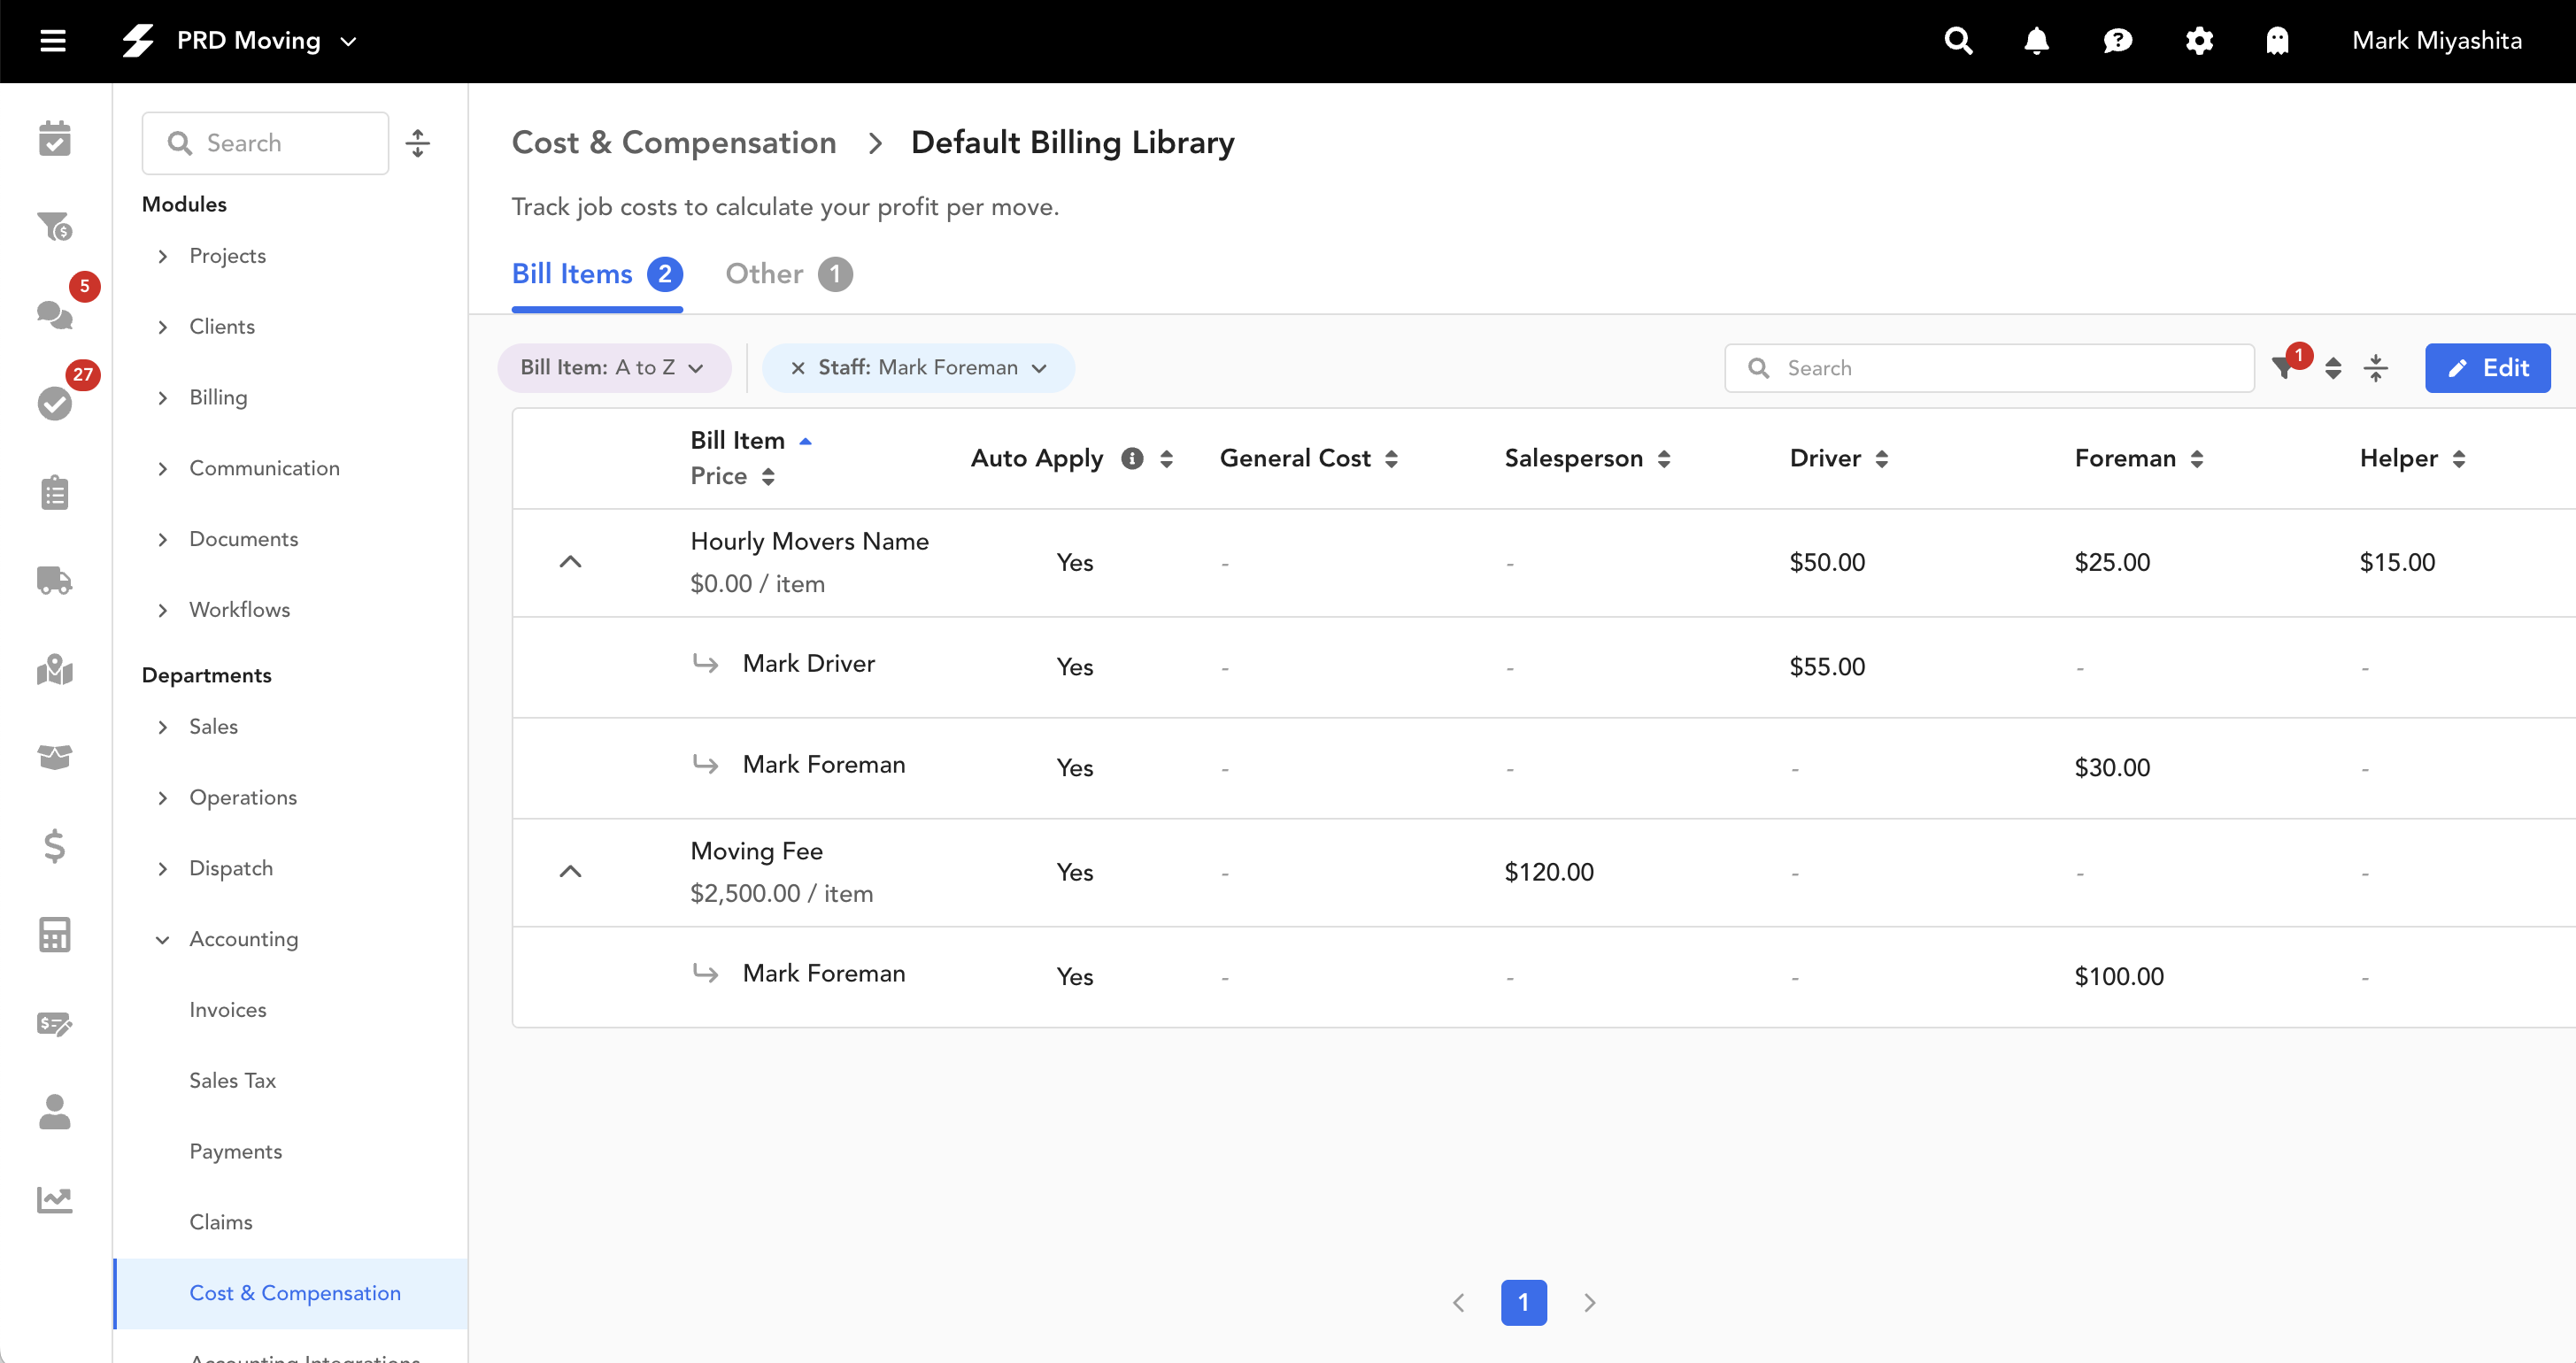The width and height of the screenshot is (2576, 1363).
Task: Click the notifications bell icon
Action: 2036,41
